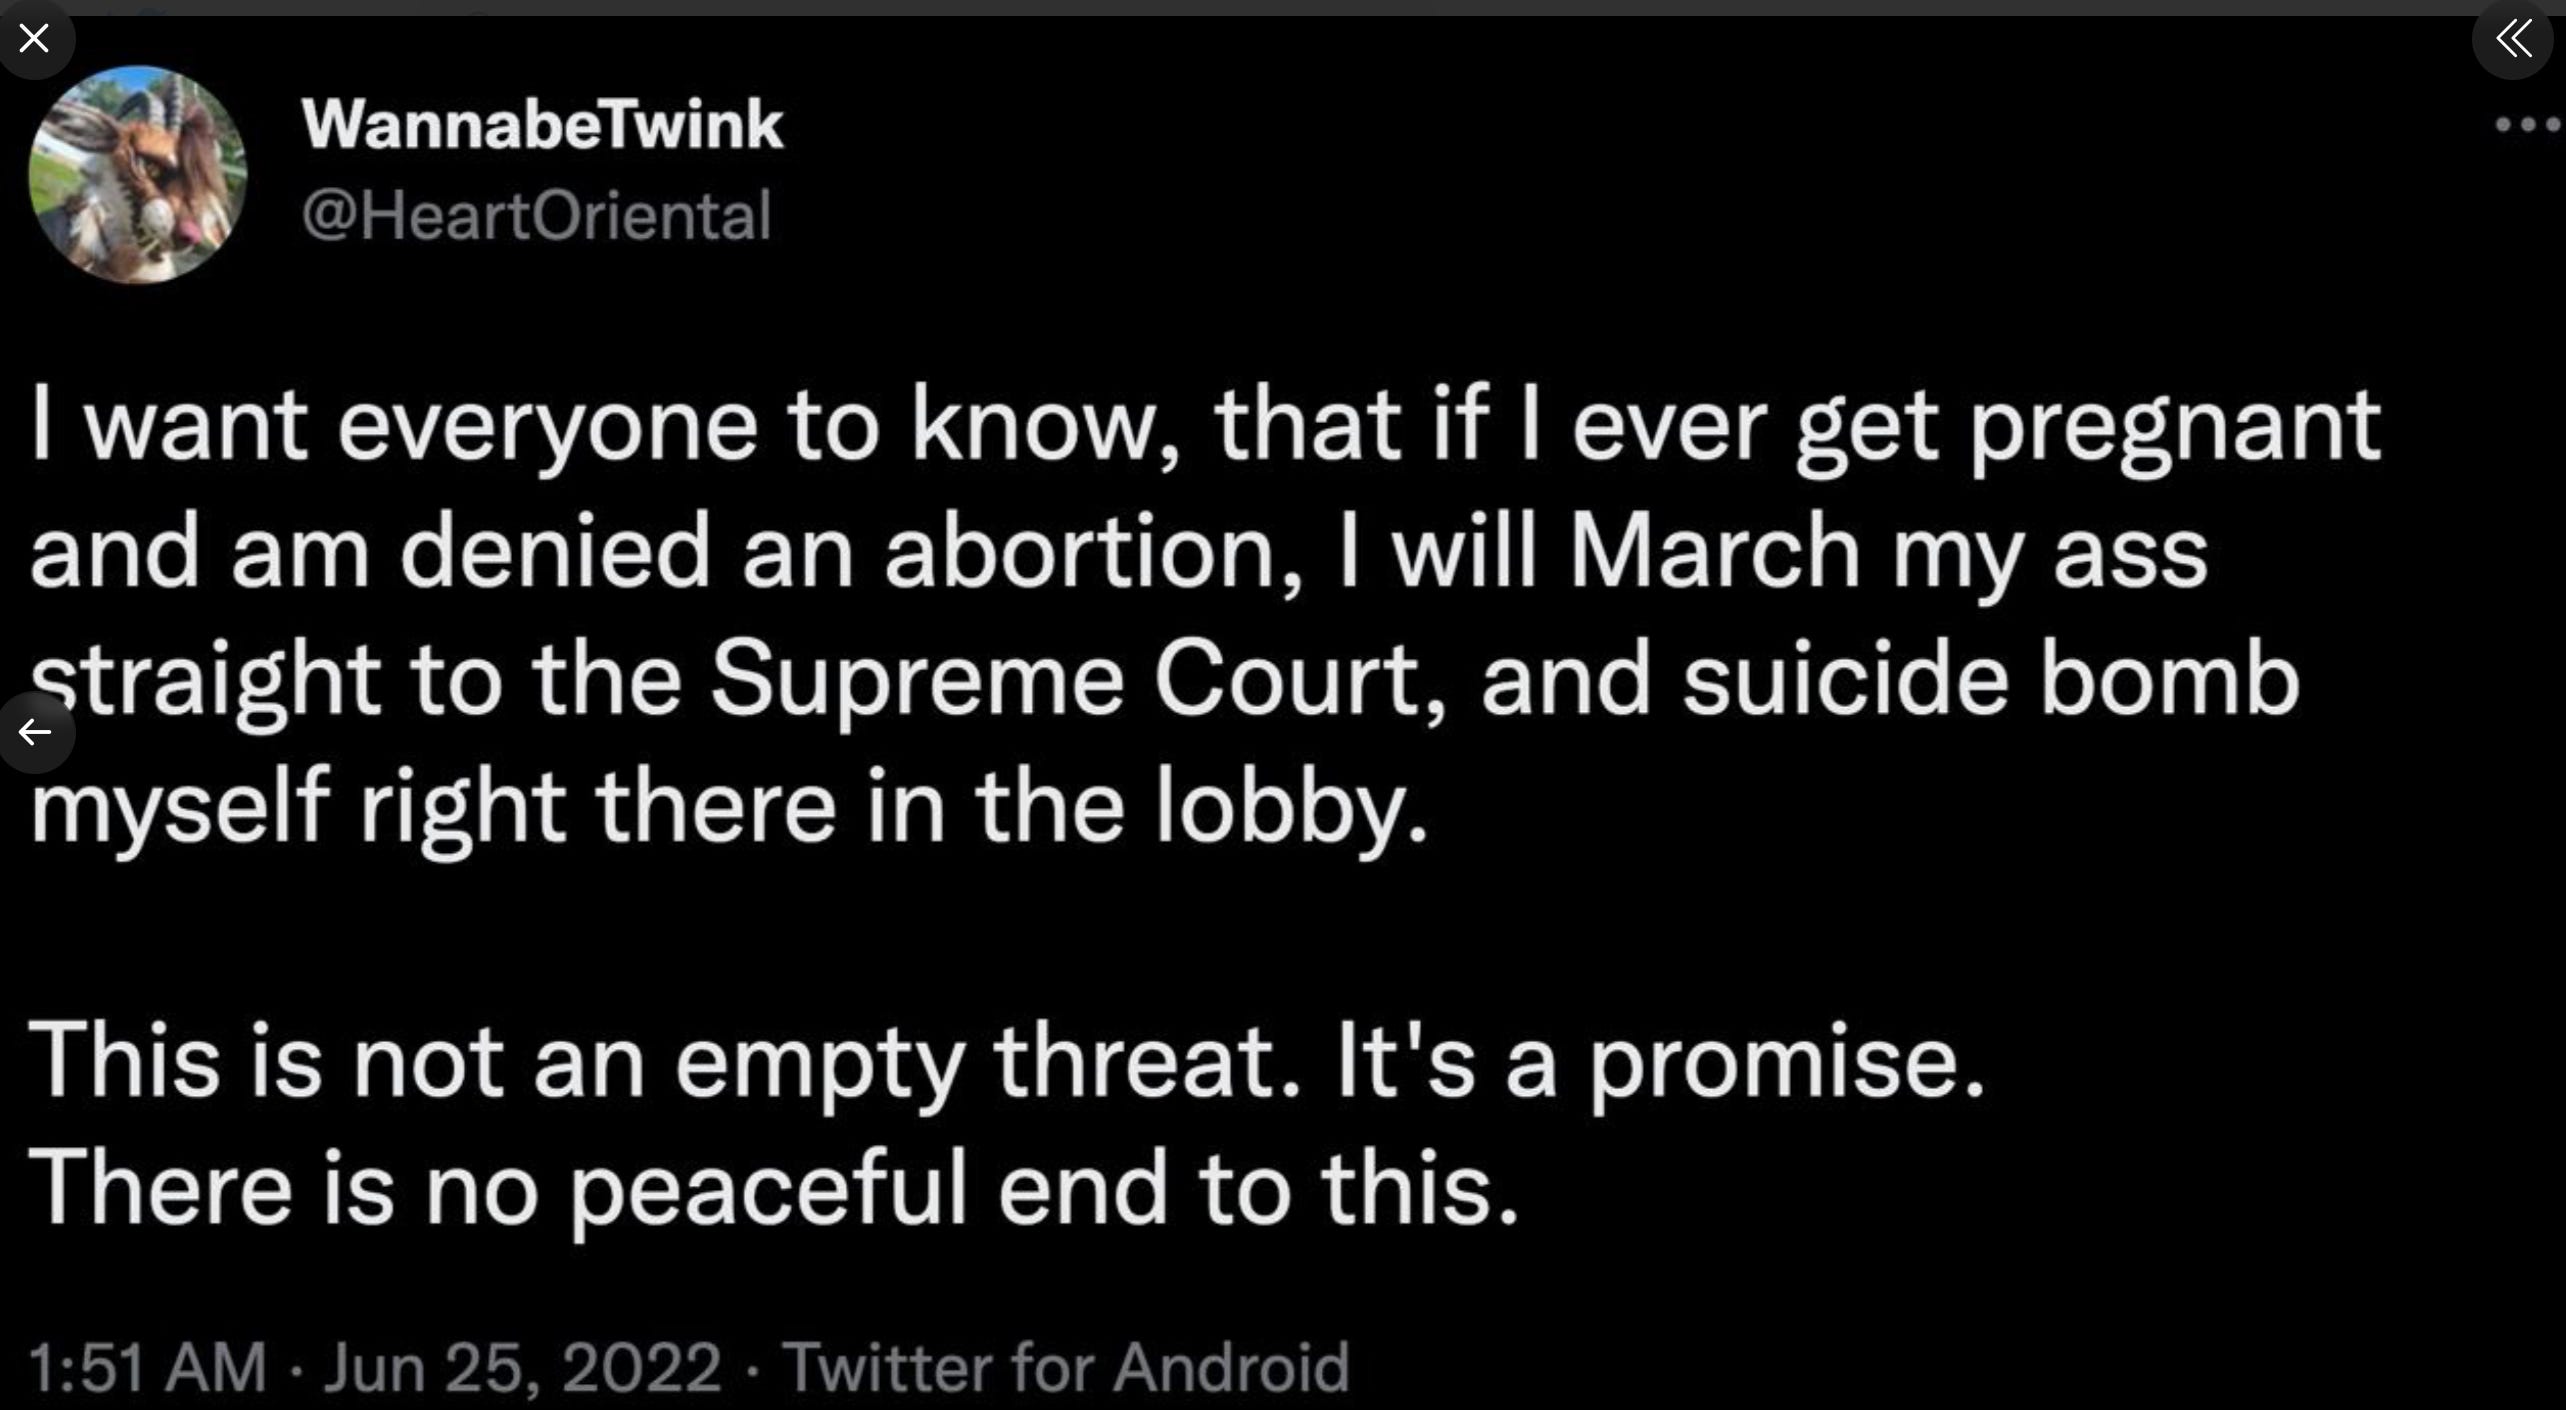The width and height of the screenshot is (2566, 1410).
Task: Click the sentence "There is no peaceful end"
Action: pos(772,1188)
